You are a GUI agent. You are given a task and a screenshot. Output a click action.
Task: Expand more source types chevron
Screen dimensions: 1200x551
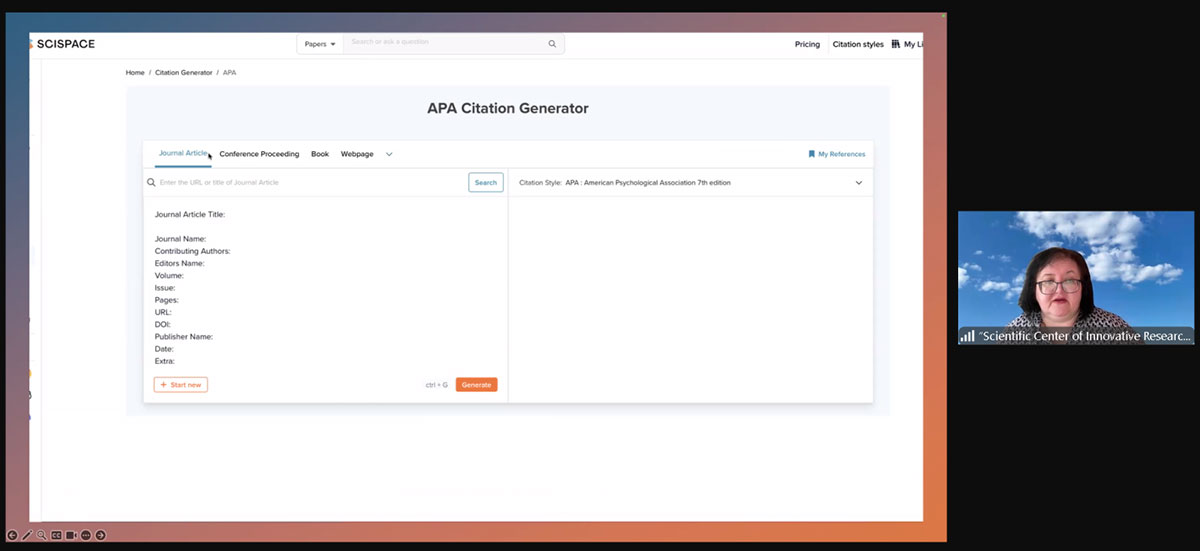(x=389, y=154)
